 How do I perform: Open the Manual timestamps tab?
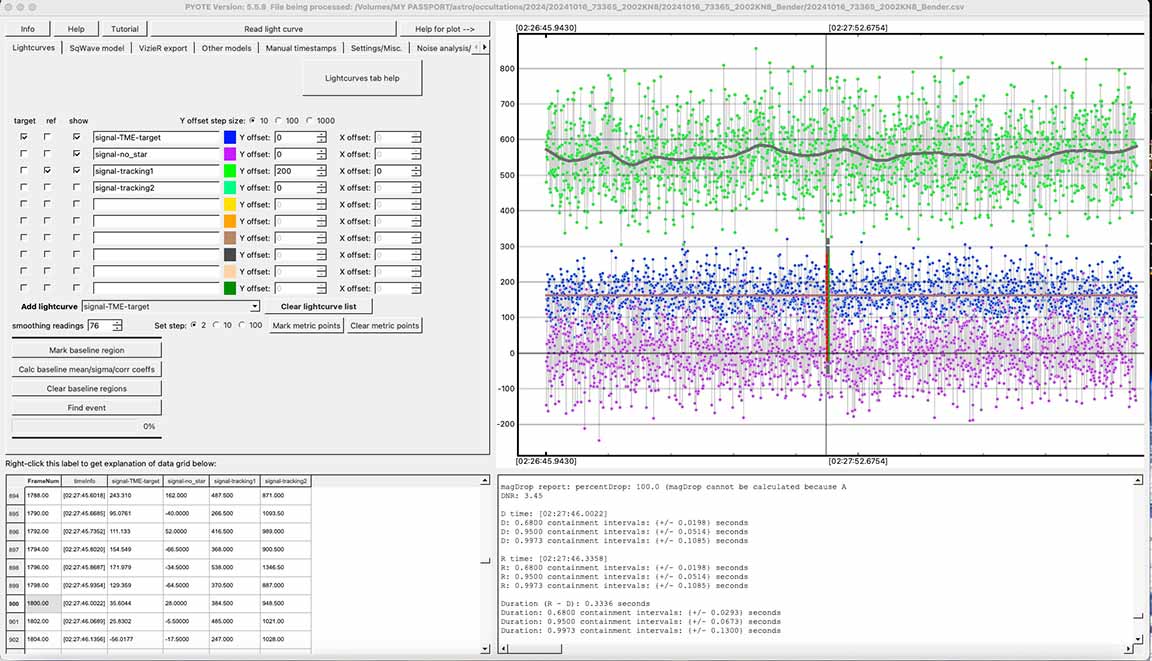pyautogui.click(x=300, y=48)
